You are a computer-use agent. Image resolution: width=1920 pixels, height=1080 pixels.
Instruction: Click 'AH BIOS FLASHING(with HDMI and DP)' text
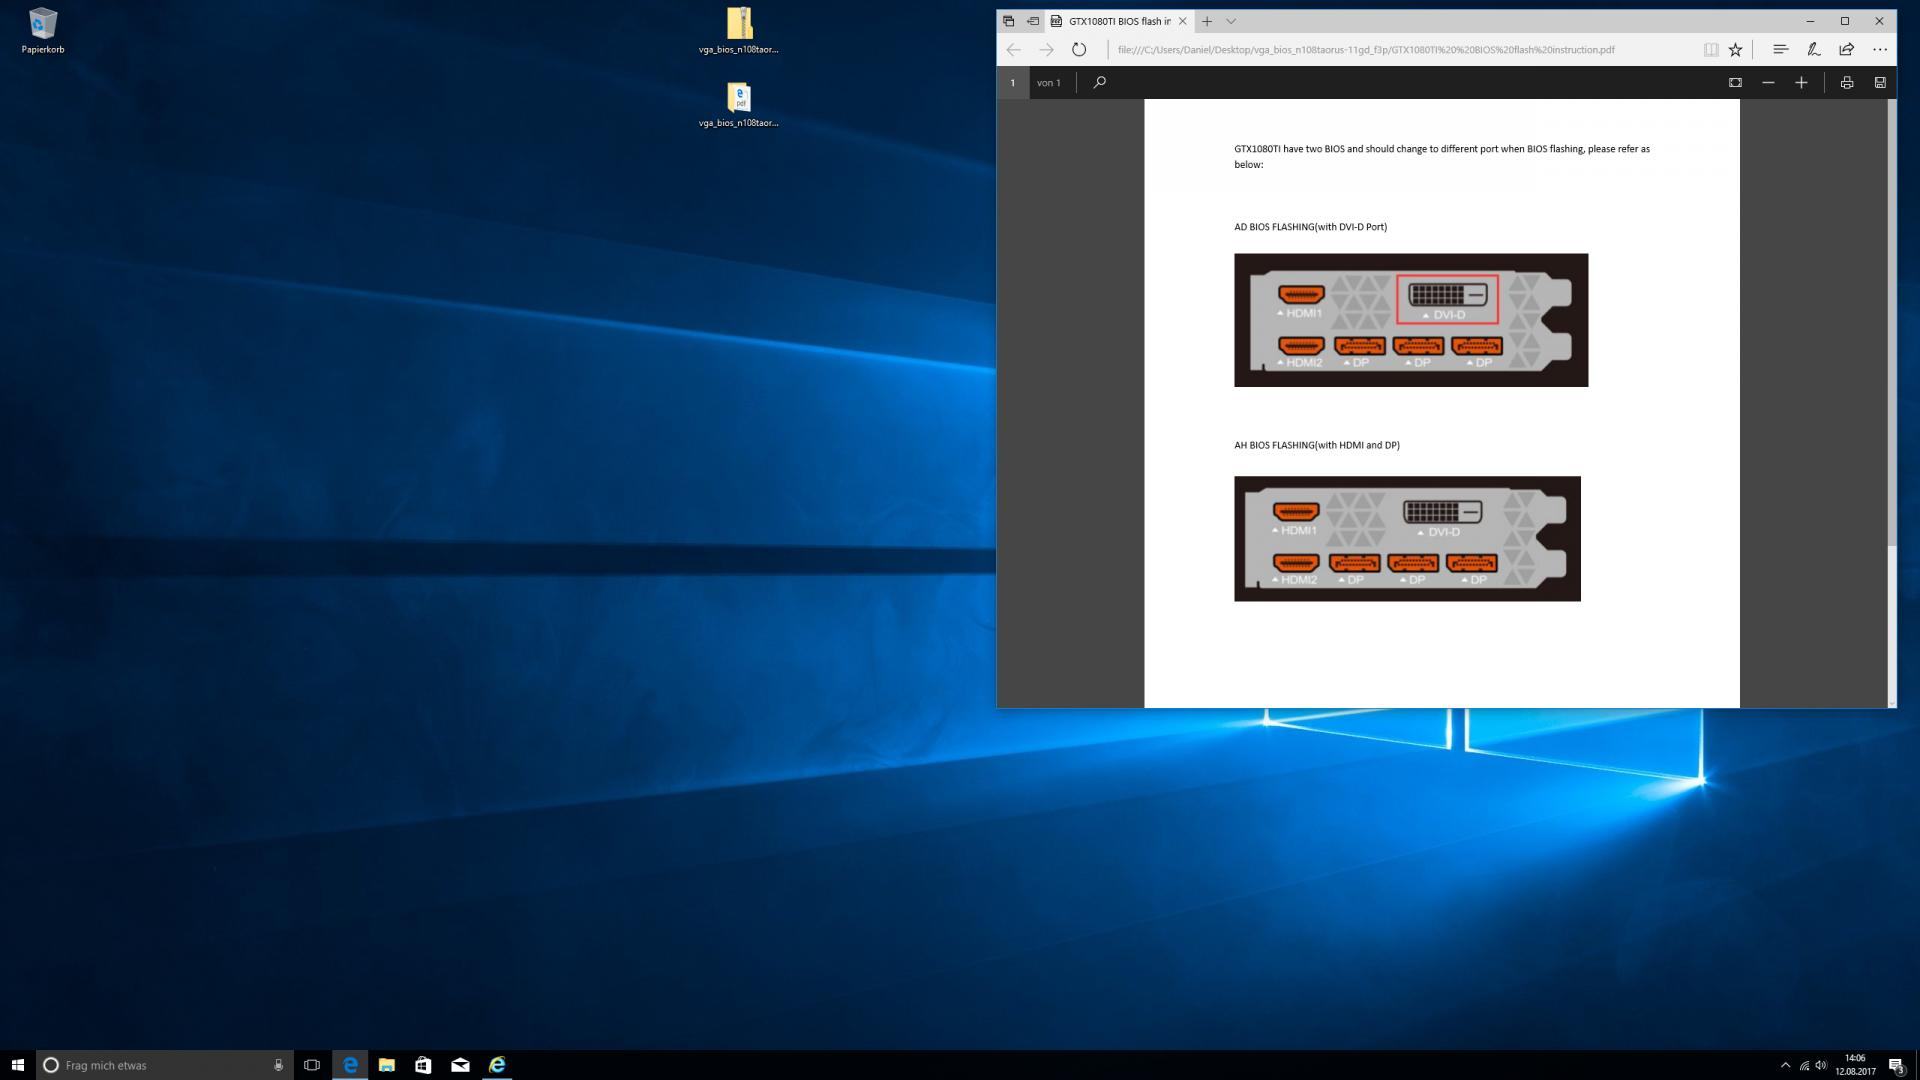coord(1317,445)
